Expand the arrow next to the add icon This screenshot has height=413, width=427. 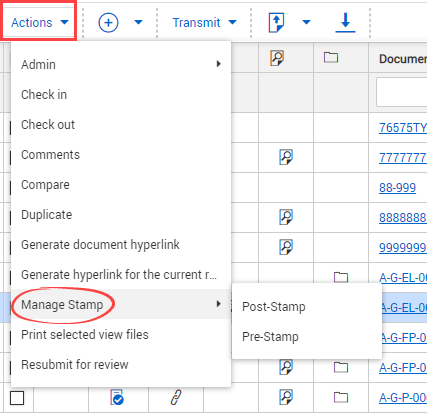click(x=138, y=22)
